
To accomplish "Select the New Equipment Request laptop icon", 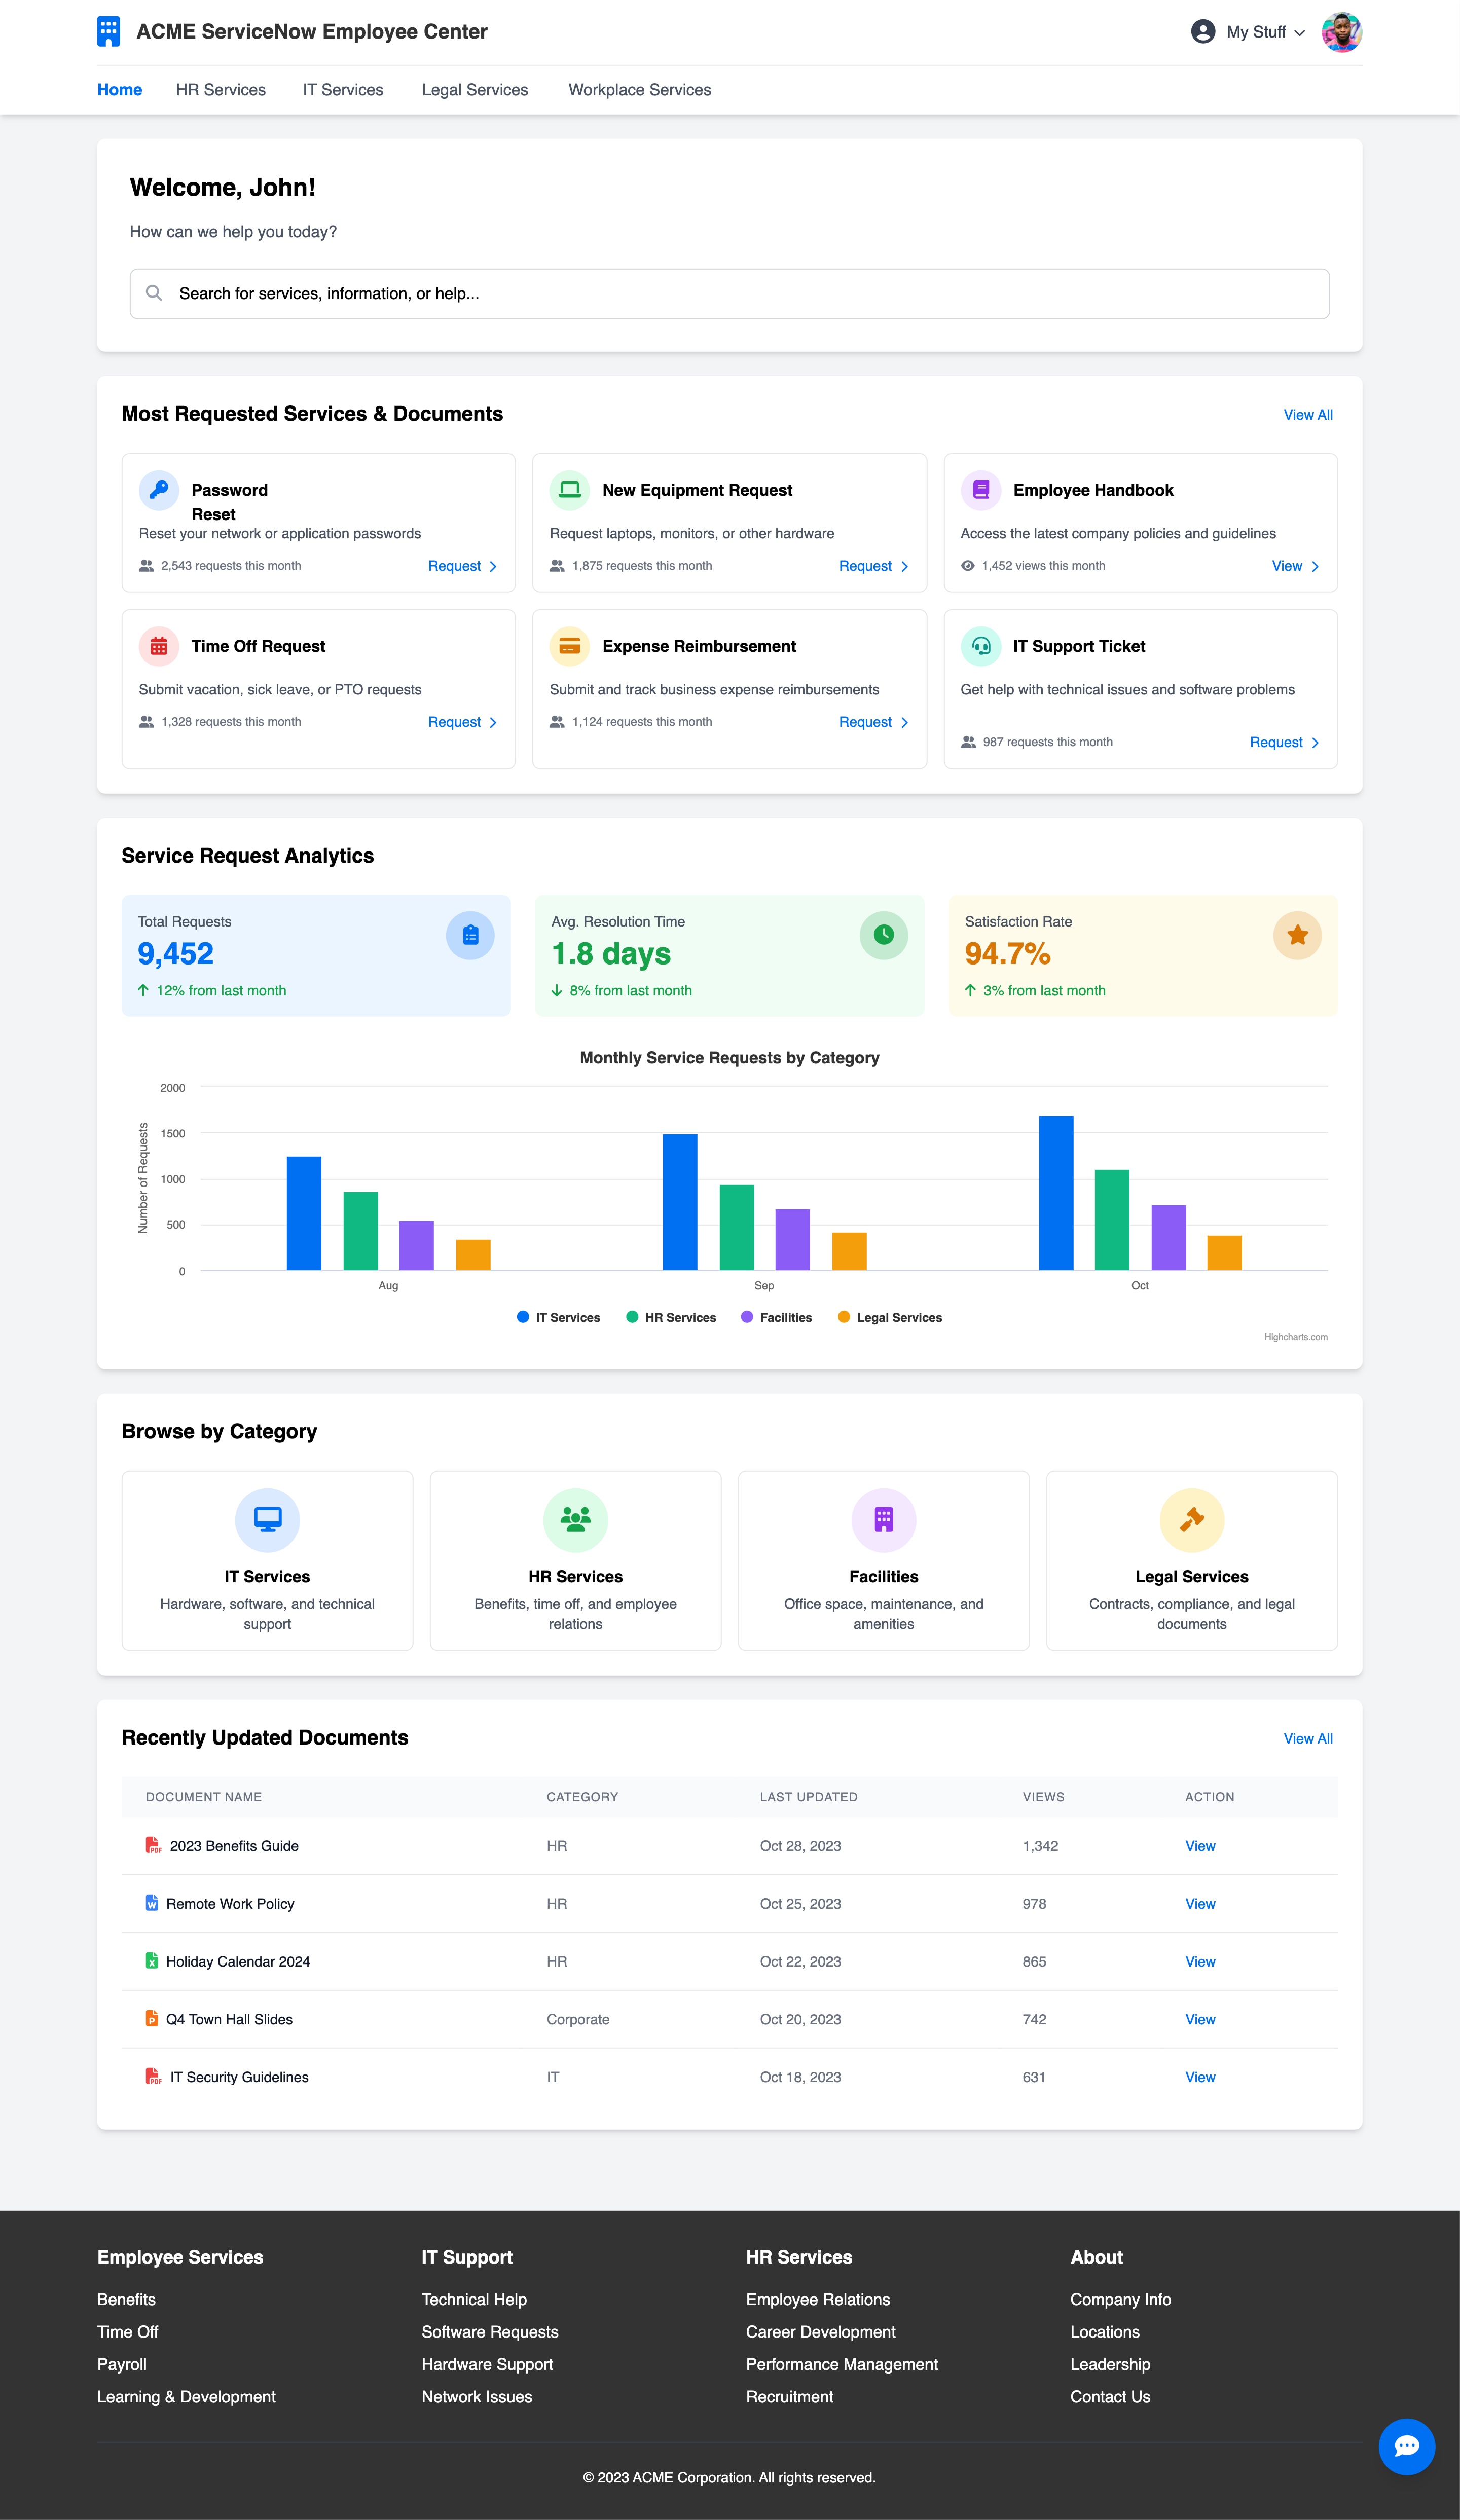I will tap(569, 490).
